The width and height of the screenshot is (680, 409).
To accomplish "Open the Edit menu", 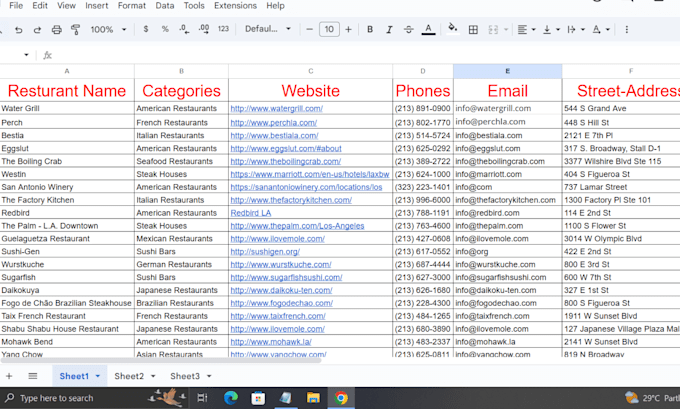I will click(40, 6).
